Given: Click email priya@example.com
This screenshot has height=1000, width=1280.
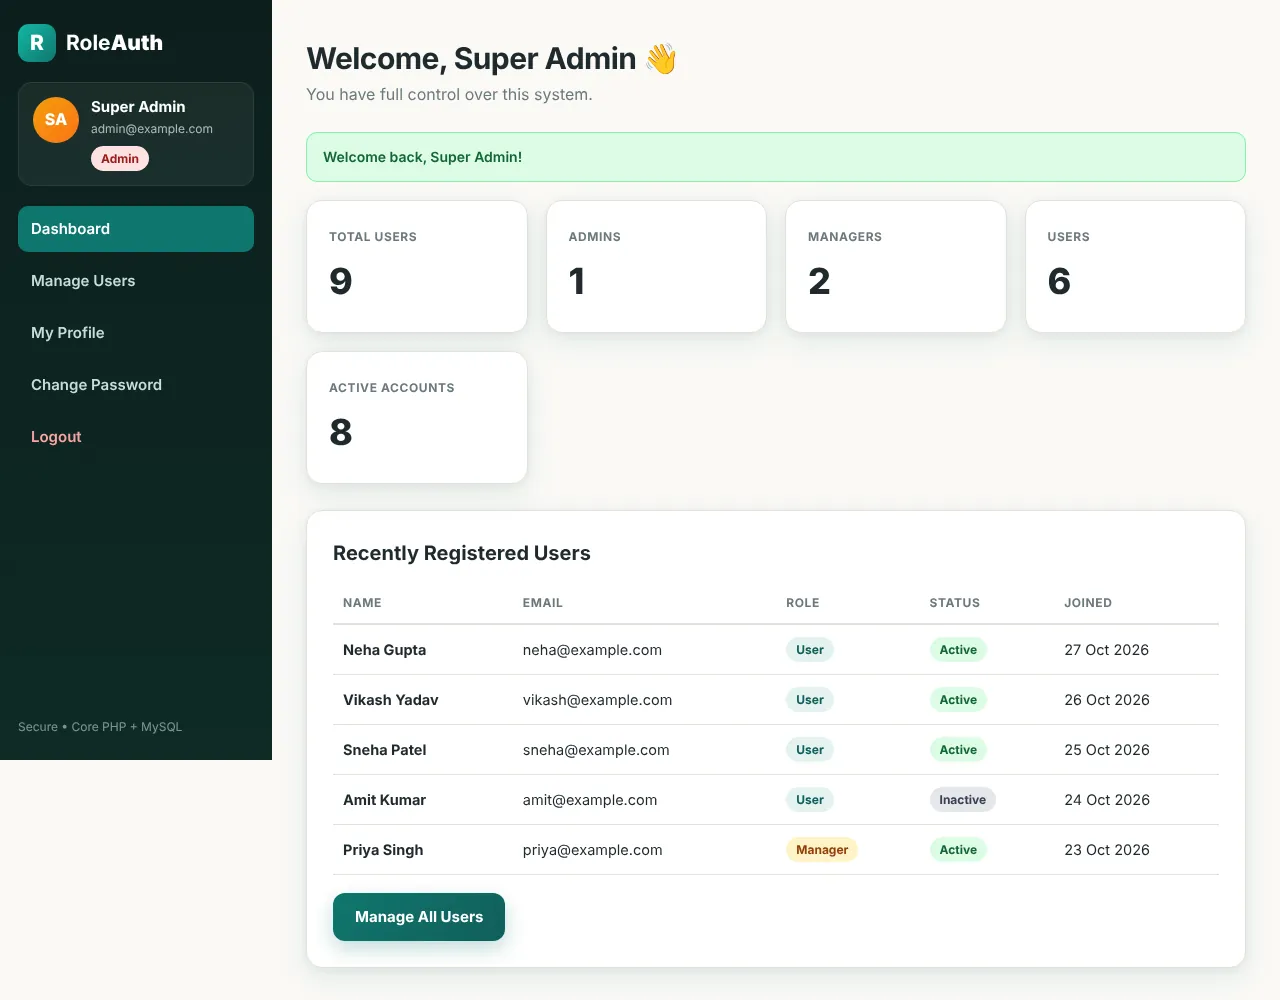Looking at the screenshot, I should 592,850.
